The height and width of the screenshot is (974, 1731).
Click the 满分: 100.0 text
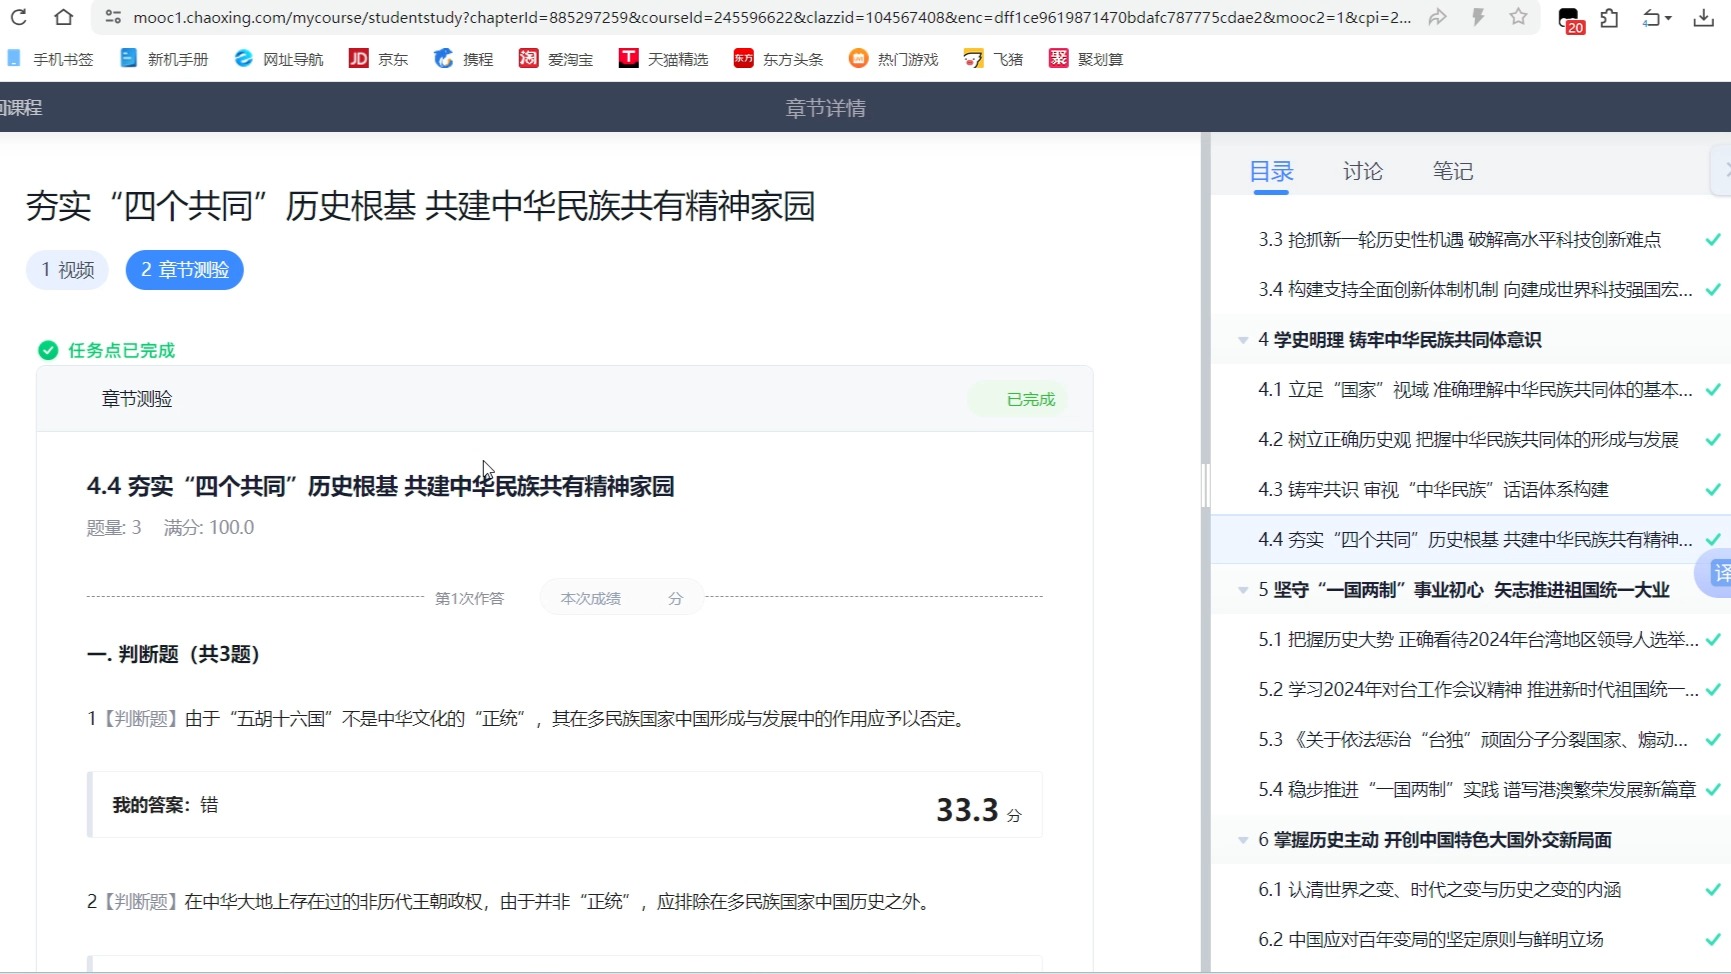tap(209, 528)
